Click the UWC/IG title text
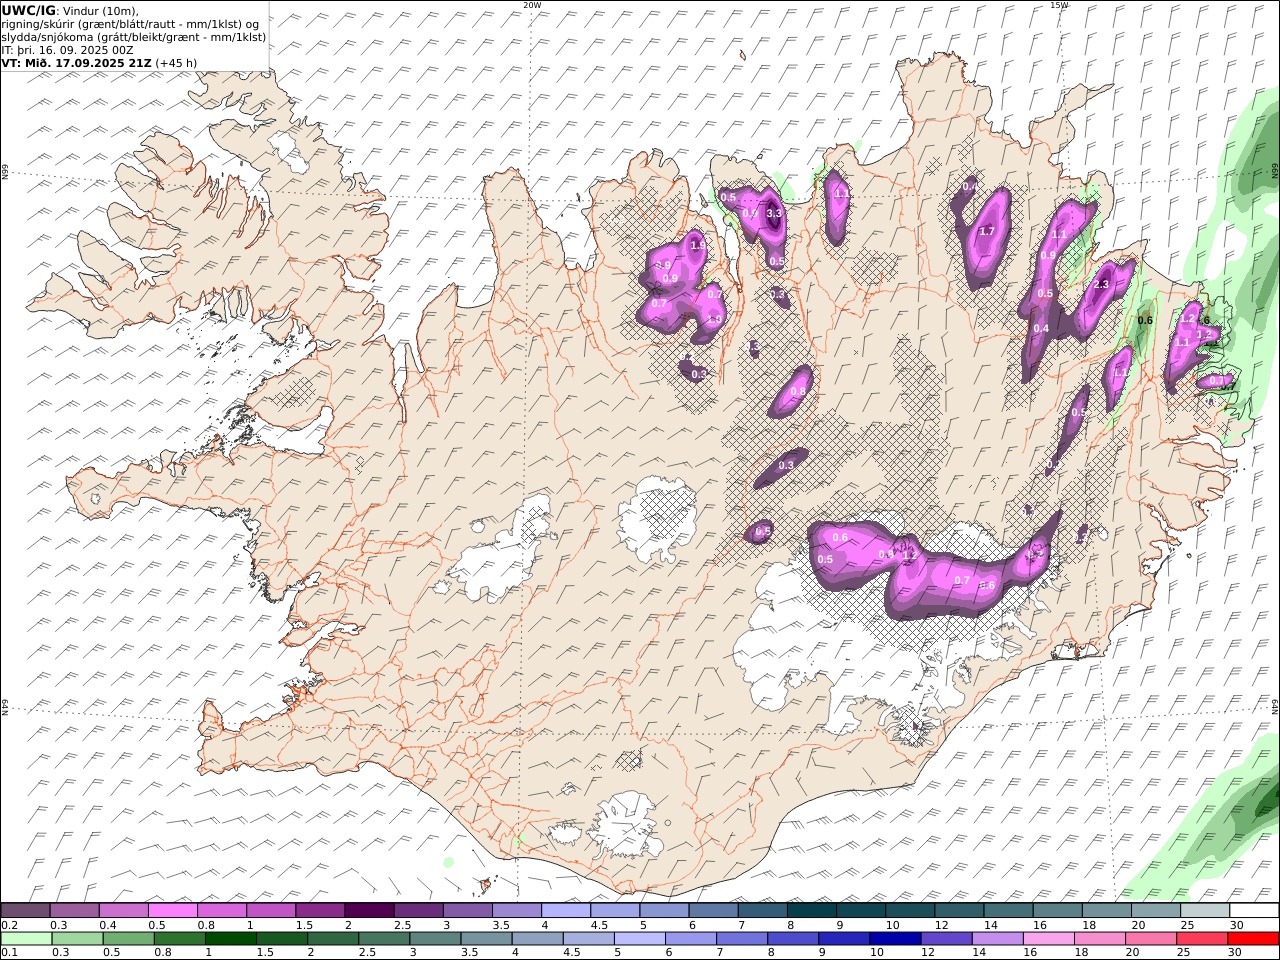Viewport: 1280px width, 960px height. tap(28, 10)
